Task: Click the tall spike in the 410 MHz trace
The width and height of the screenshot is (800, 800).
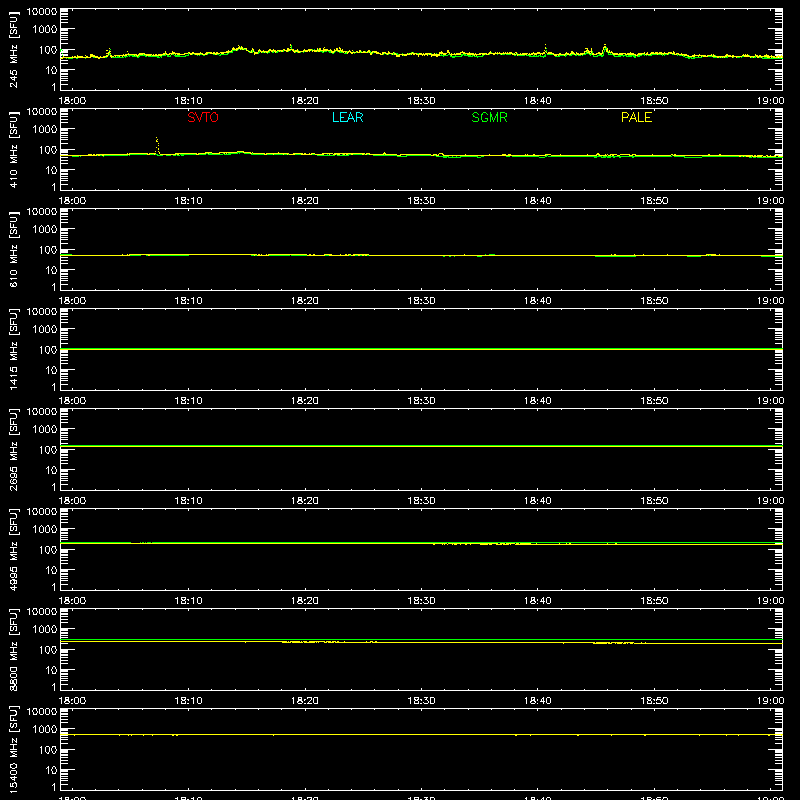Action: (x=157, y=145)
